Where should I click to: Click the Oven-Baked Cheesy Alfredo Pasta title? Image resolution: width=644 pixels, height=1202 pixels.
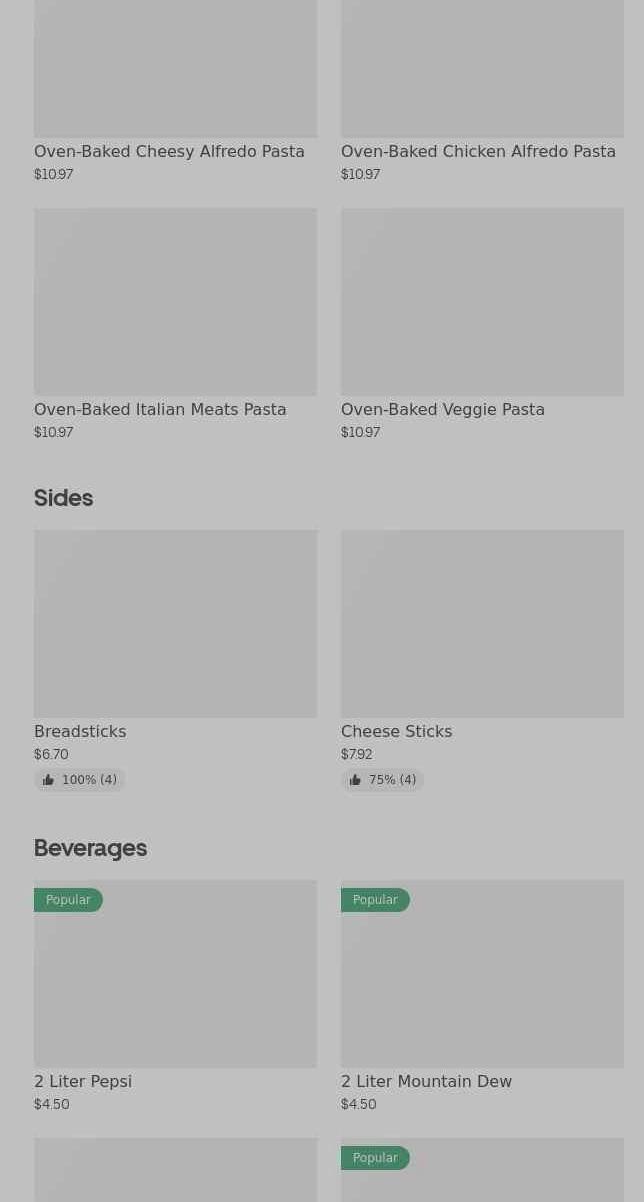(x=169, y=152)
